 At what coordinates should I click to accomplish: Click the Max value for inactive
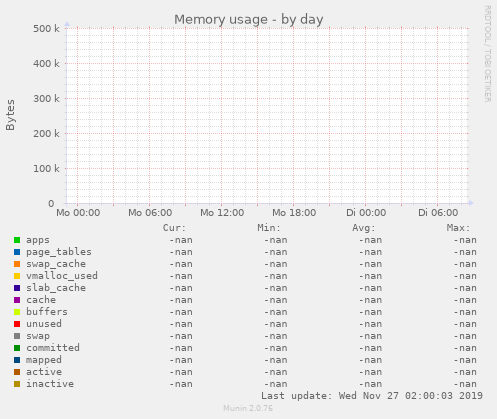coord(465,384)
